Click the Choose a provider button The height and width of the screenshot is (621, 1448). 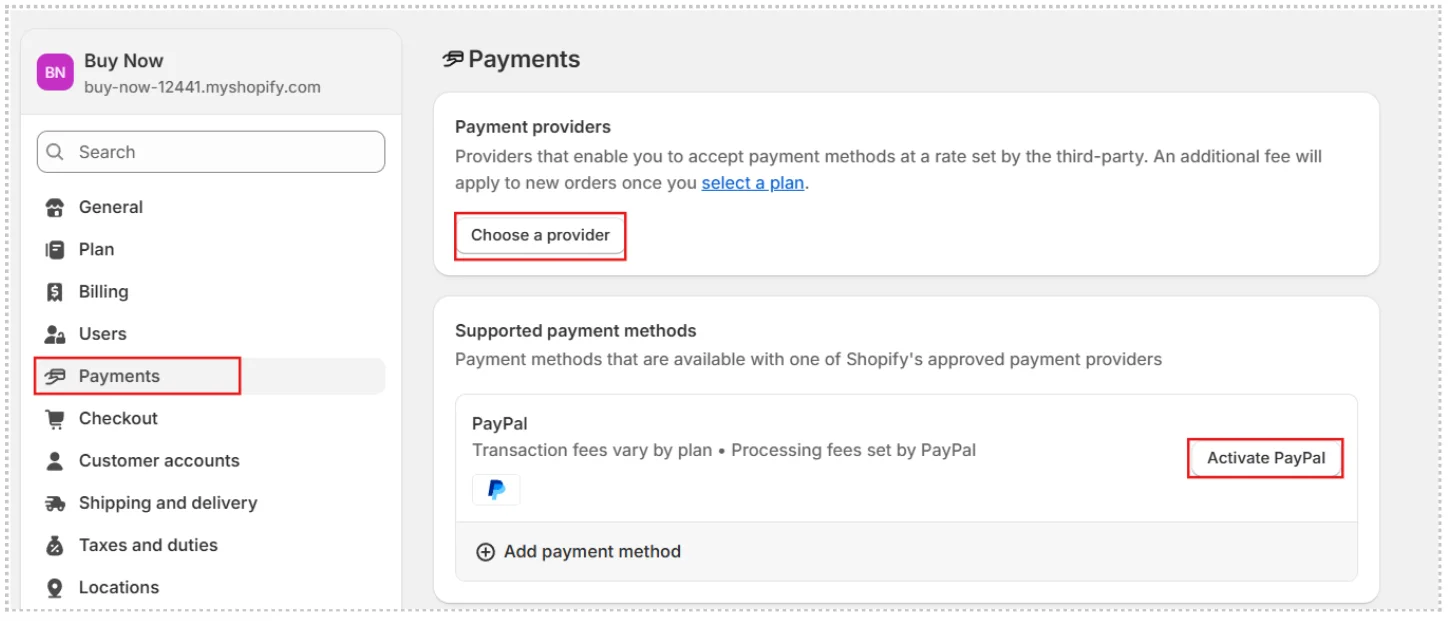tap(540, 235)
